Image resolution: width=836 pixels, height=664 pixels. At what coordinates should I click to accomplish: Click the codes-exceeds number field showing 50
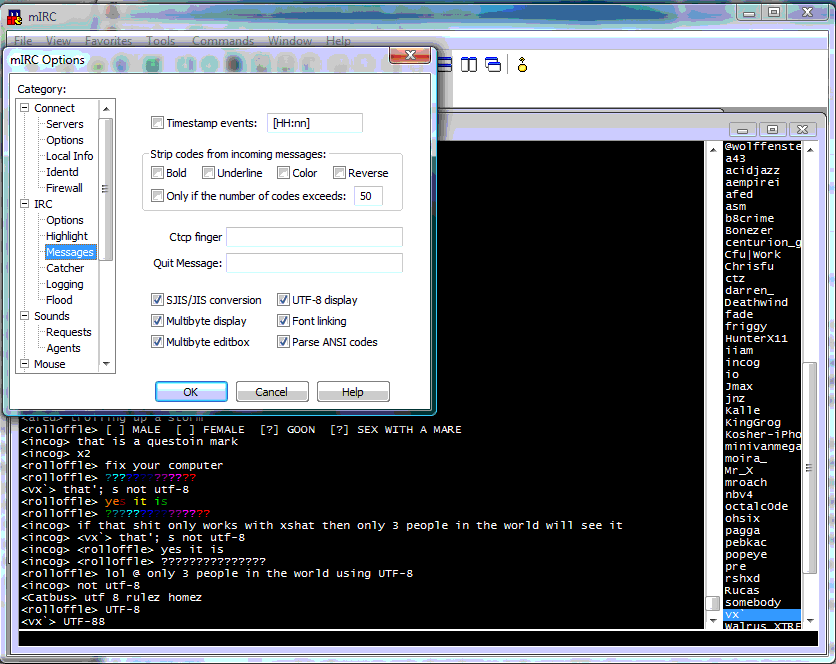(368, 196)
